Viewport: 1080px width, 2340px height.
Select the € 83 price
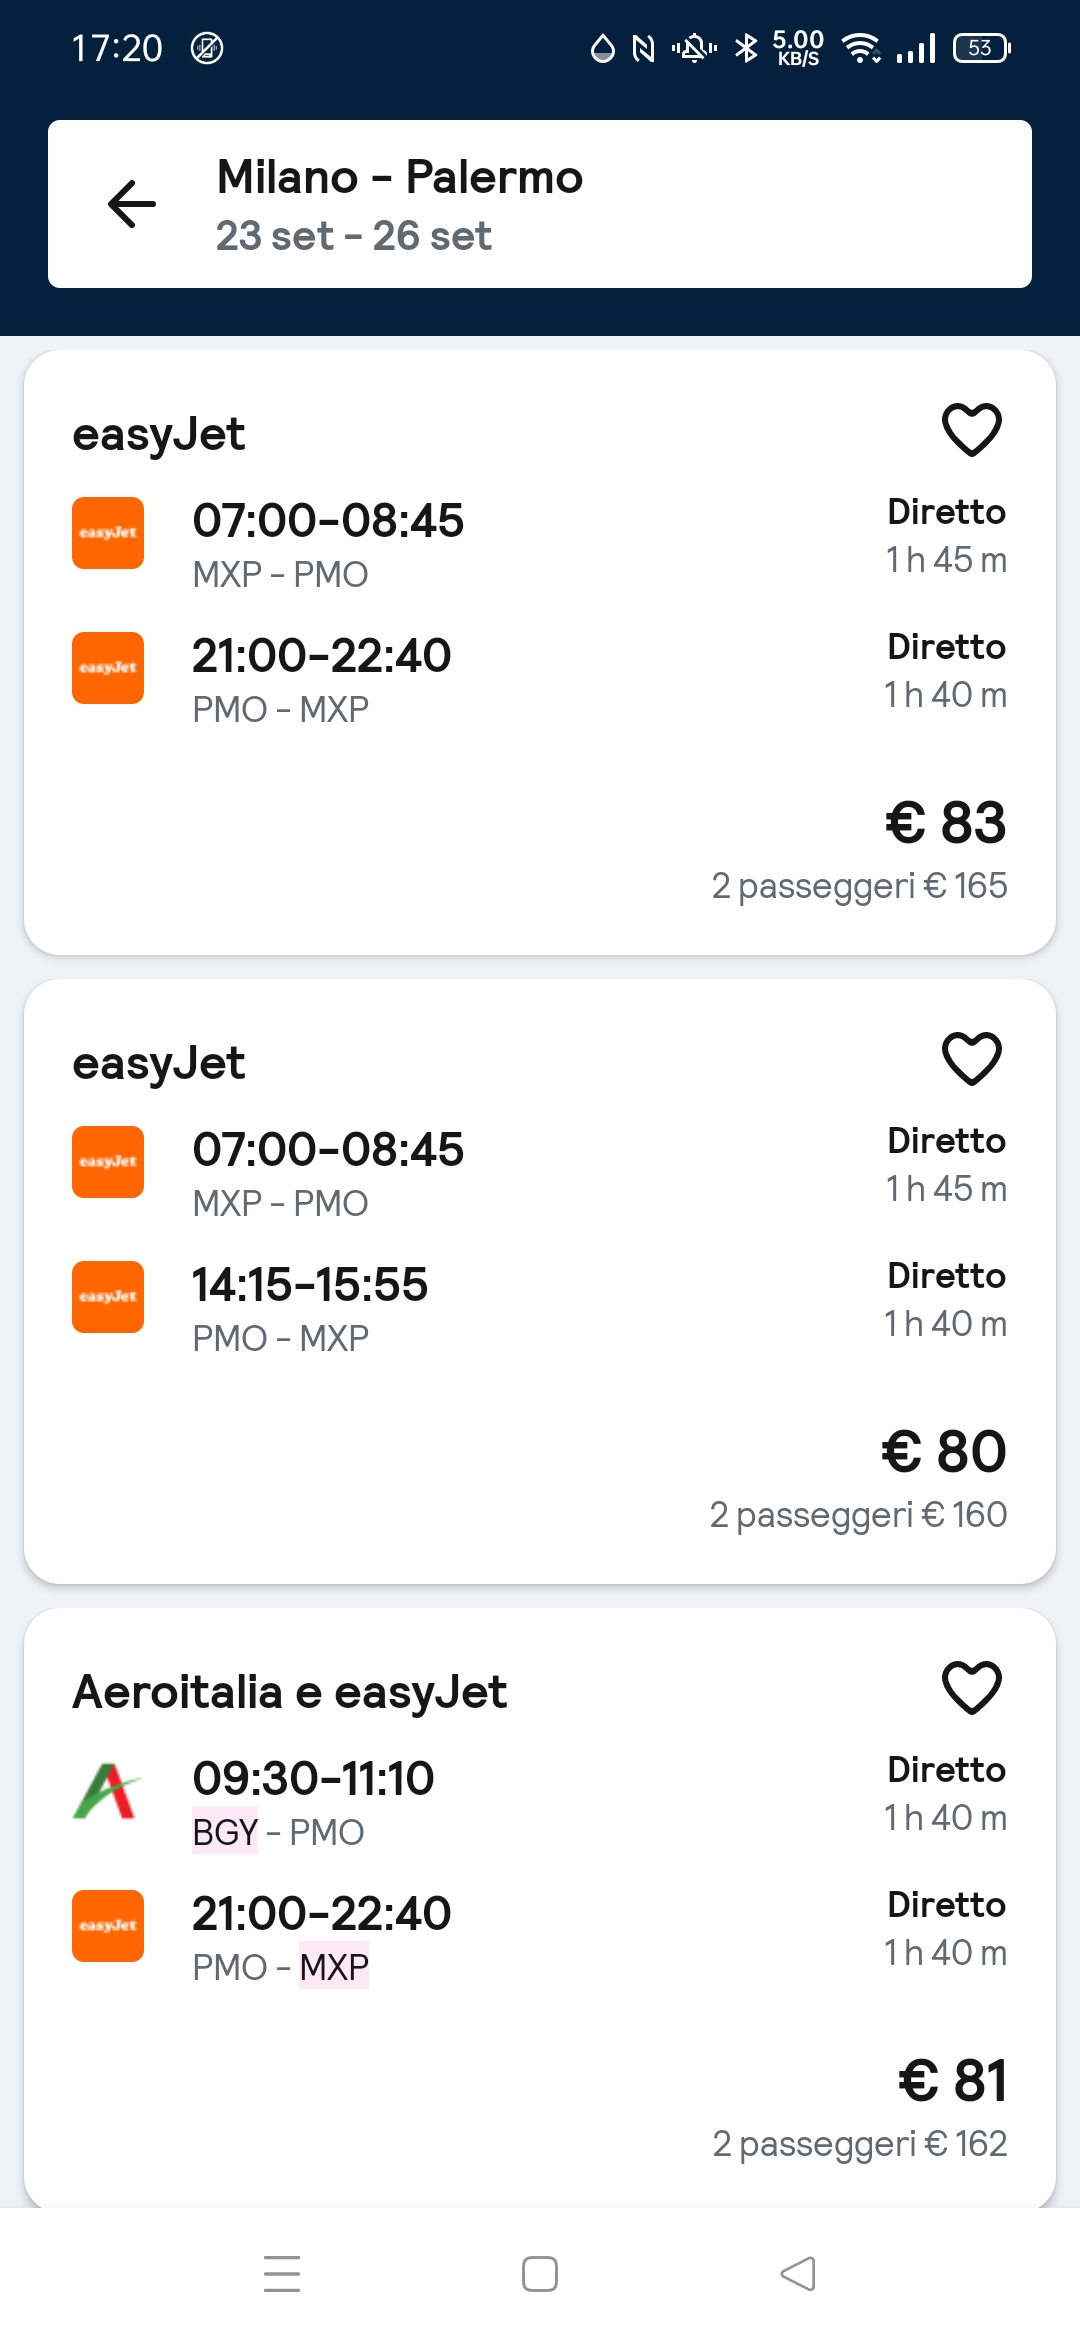(946, 823)
